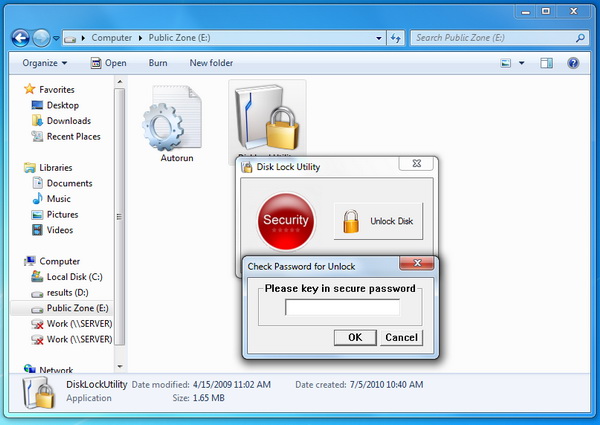Click Open in the Explorer toolbar
The image size is (600, 425).
tap(108, 63)
